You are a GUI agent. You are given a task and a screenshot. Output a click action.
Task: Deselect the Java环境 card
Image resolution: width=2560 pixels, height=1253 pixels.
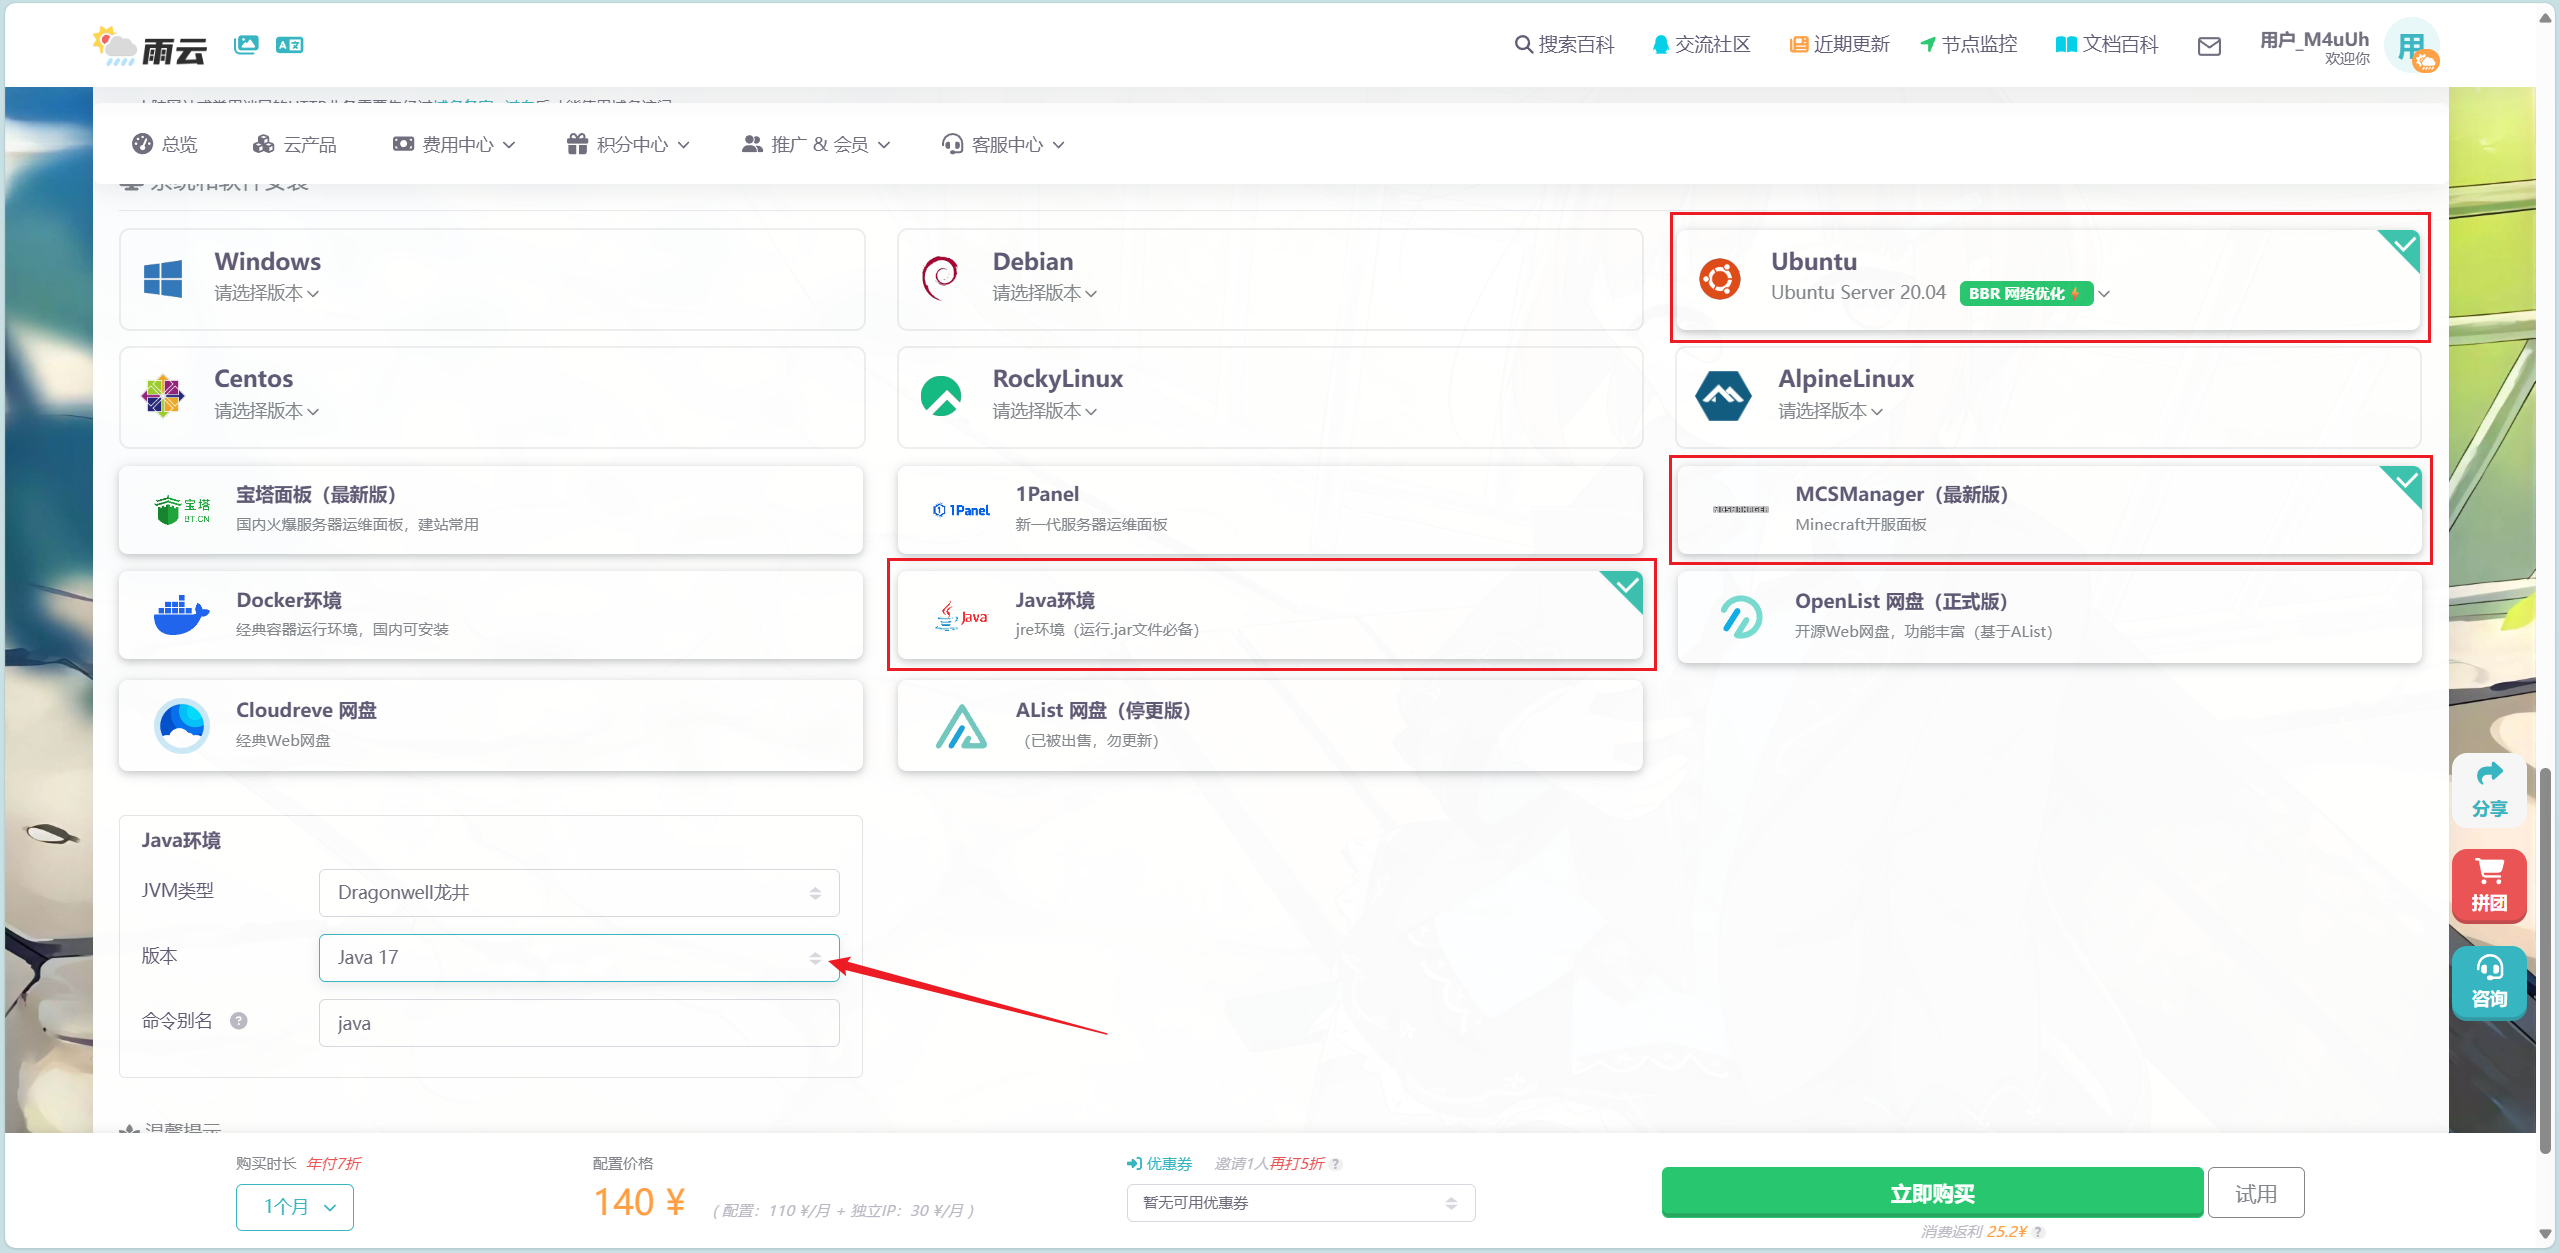tap(1270, 615)
